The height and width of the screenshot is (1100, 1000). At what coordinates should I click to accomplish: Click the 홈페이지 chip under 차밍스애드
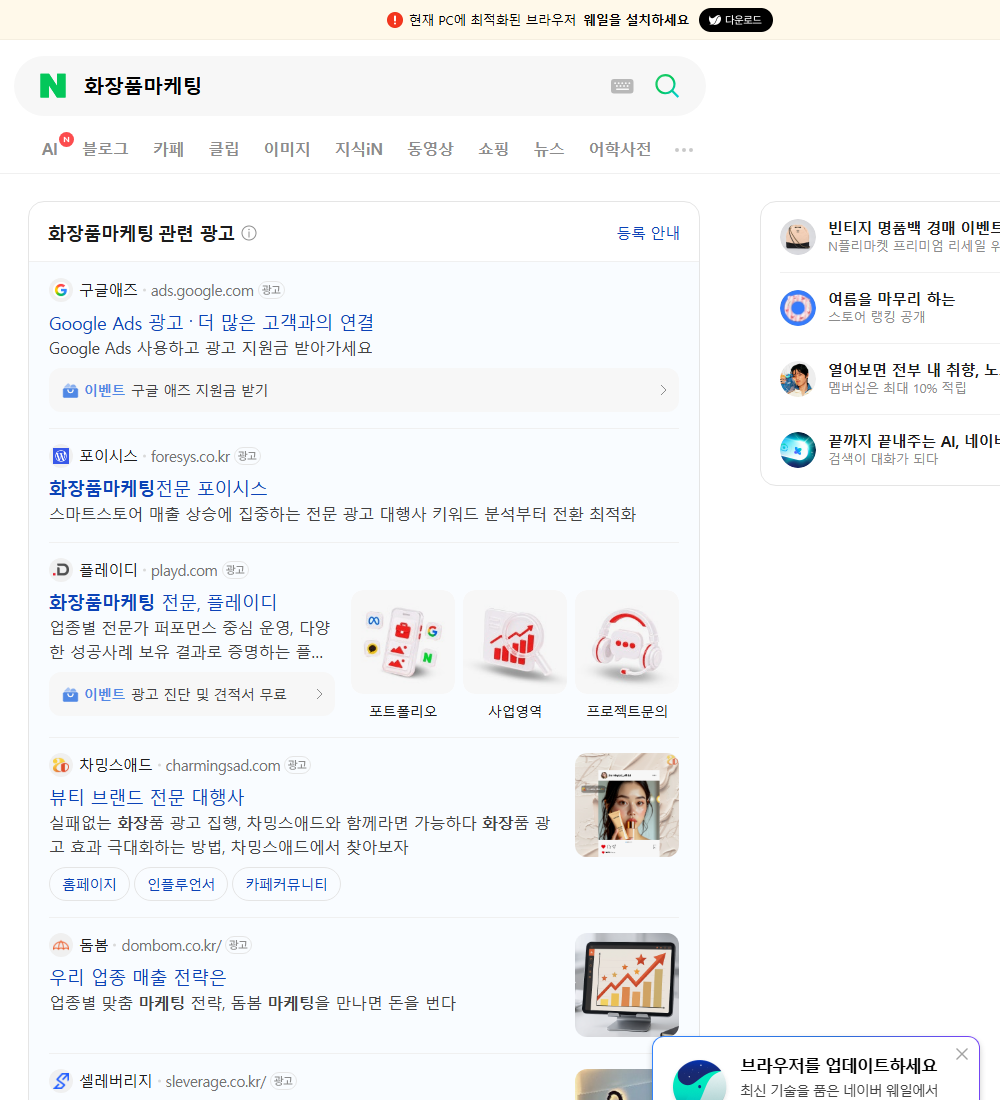[x=89, y=884]
